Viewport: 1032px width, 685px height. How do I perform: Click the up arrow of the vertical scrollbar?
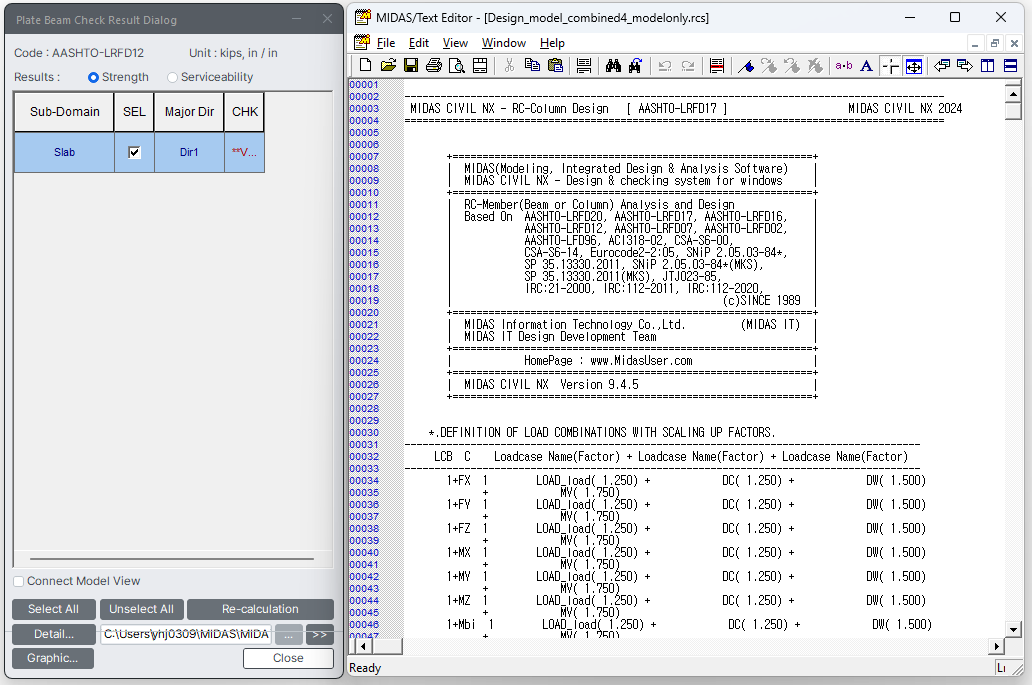click(x=1014, y=94)
